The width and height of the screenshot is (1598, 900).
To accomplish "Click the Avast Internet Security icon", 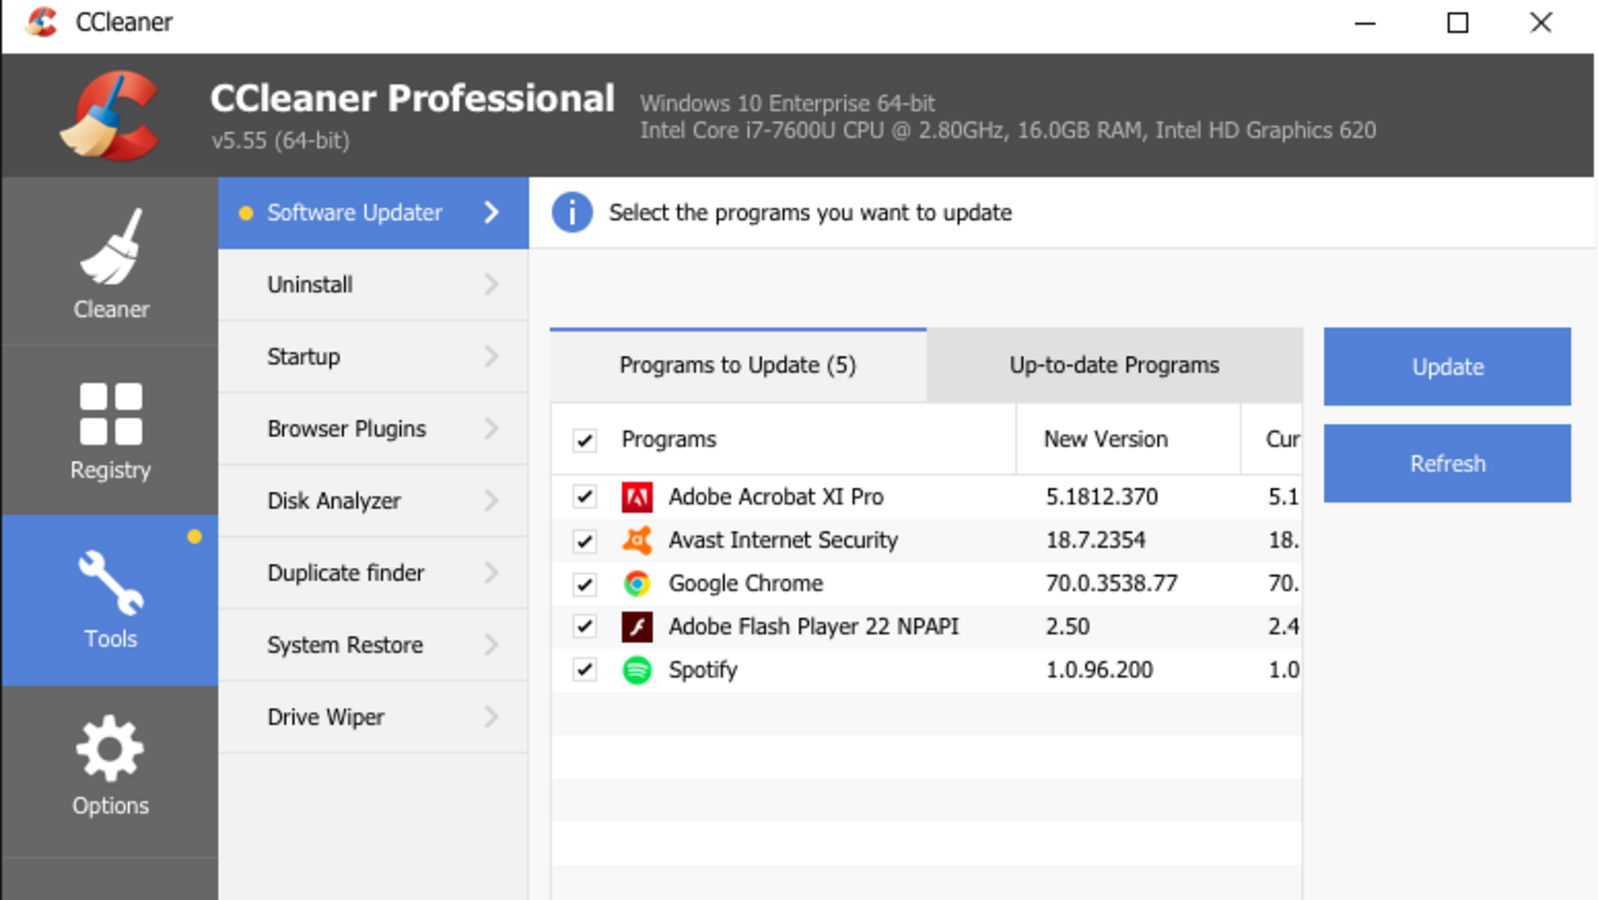I will tap(637, 540).
